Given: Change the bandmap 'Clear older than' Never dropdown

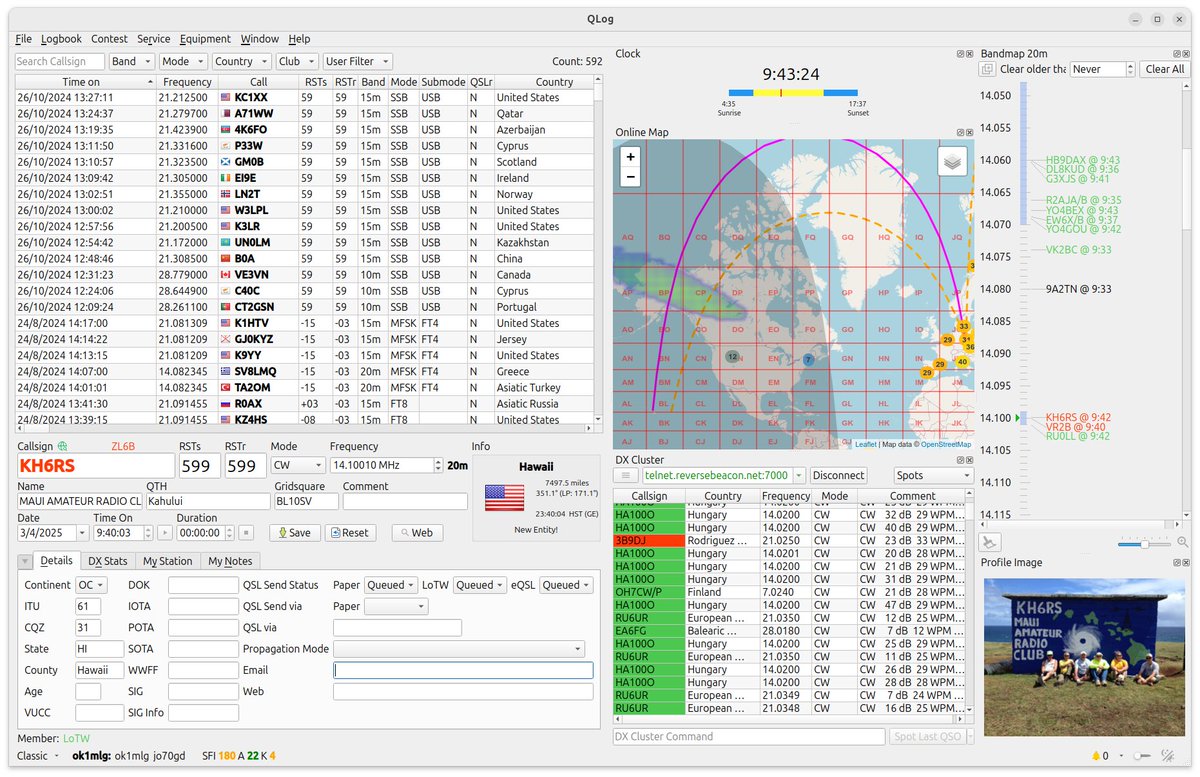Looking at the screenshot, I should click(1101, 69).
